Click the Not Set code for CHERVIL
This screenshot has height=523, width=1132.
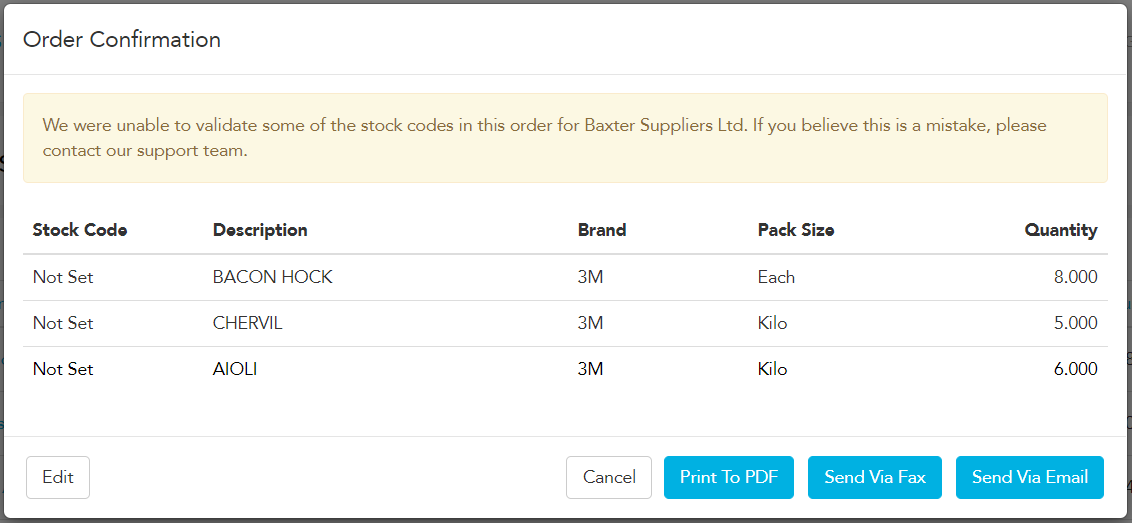[64, 324]
